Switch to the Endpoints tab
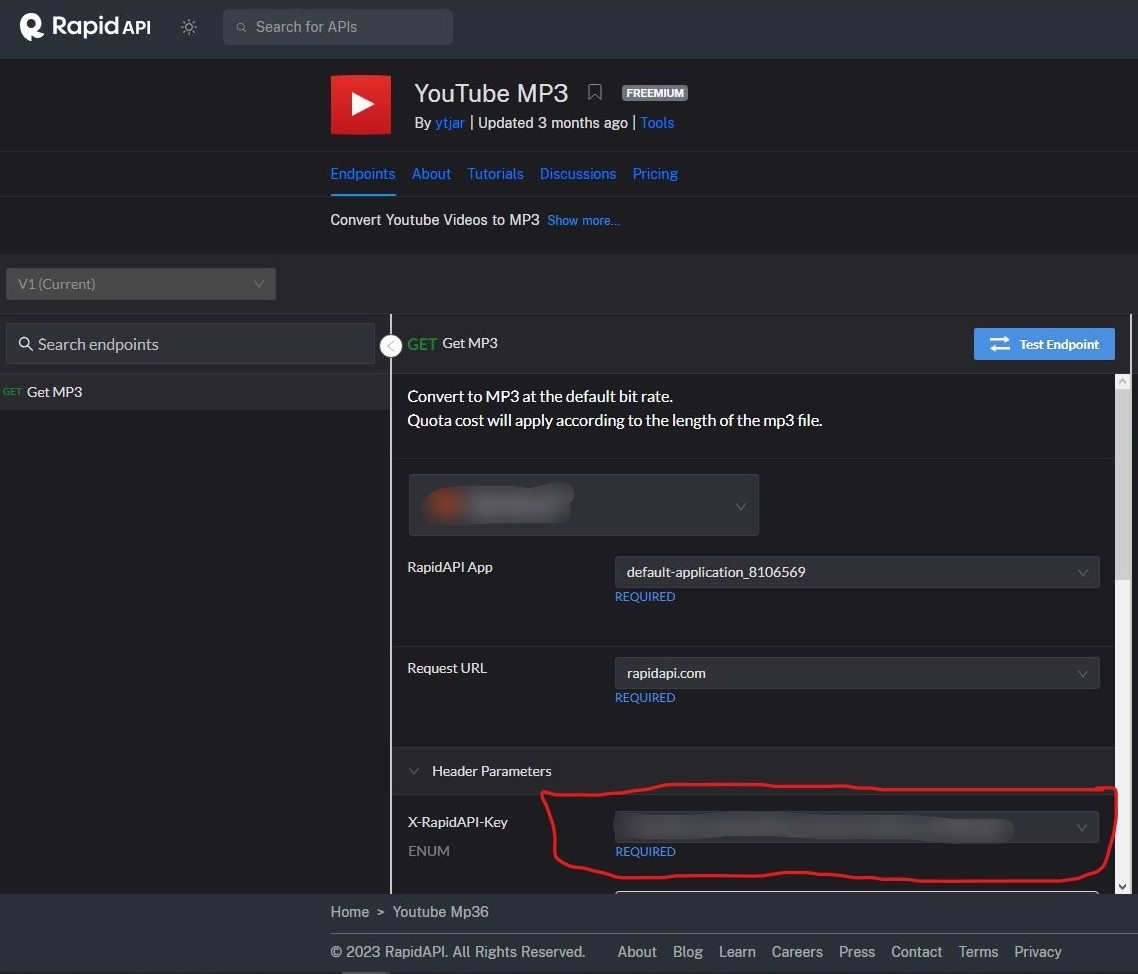This screenshot has width=1138, height=974. (x=363, y=173)
